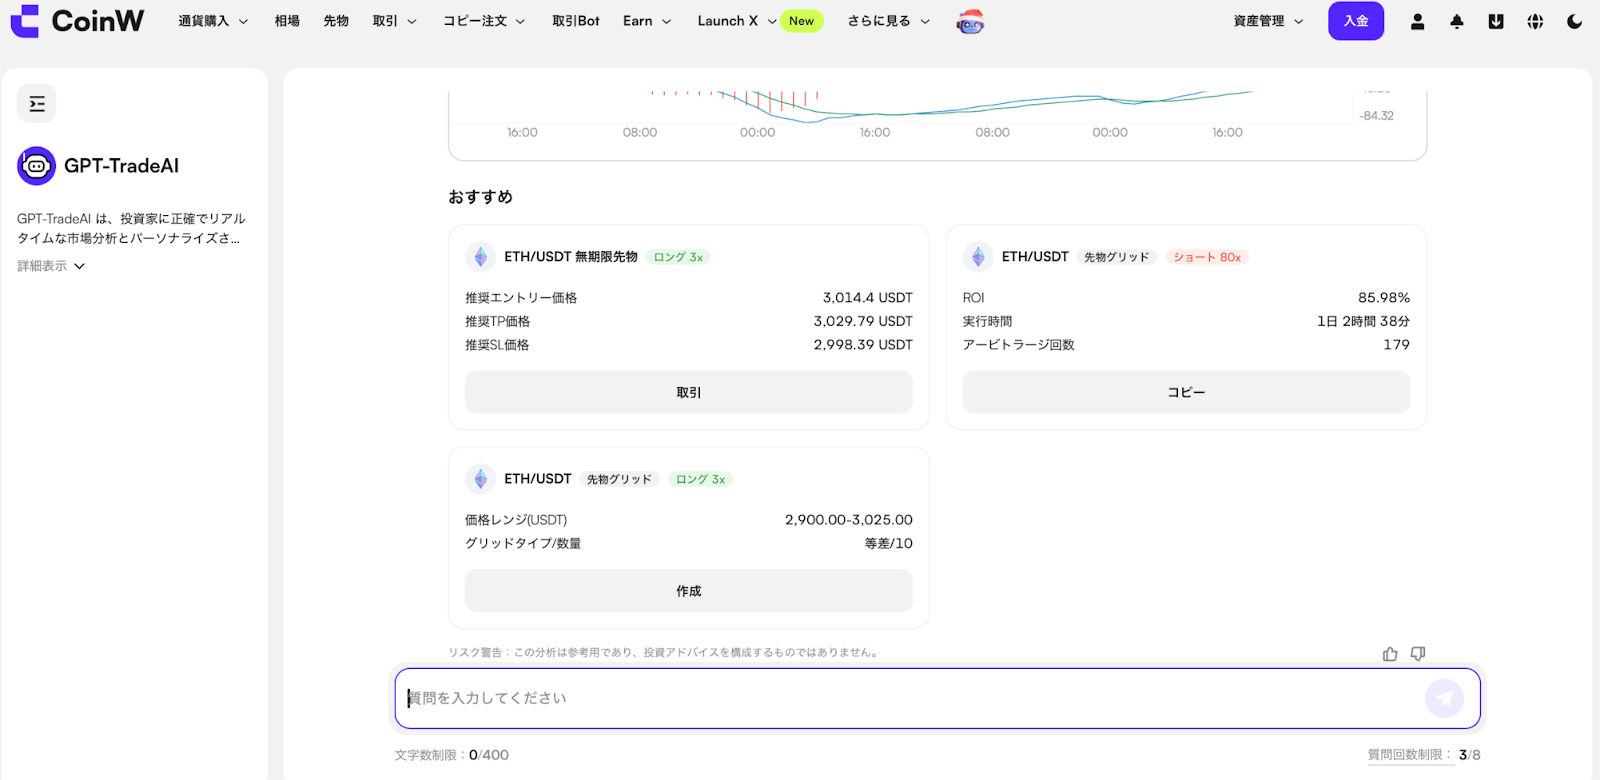Expand the 資産管理 dropdown
The width and height of the screenshot is (1600, 780).
coord(1267,21)
